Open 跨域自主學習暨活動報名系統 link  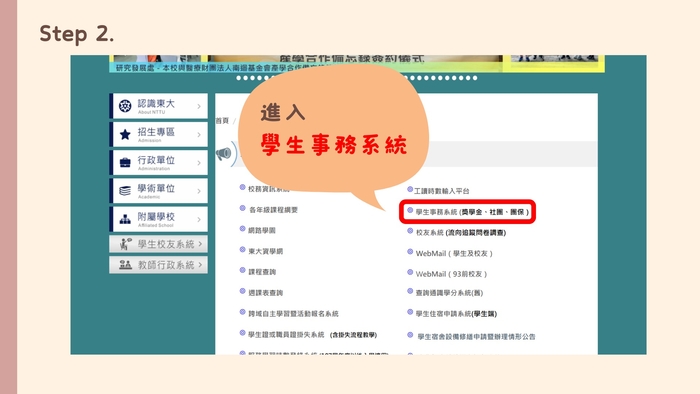(x=293, y=314)
